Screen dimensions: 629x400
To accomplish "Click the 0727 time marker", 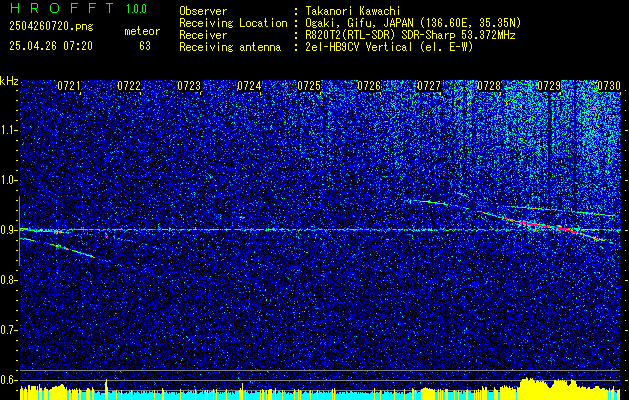I will tap(429, 86).
